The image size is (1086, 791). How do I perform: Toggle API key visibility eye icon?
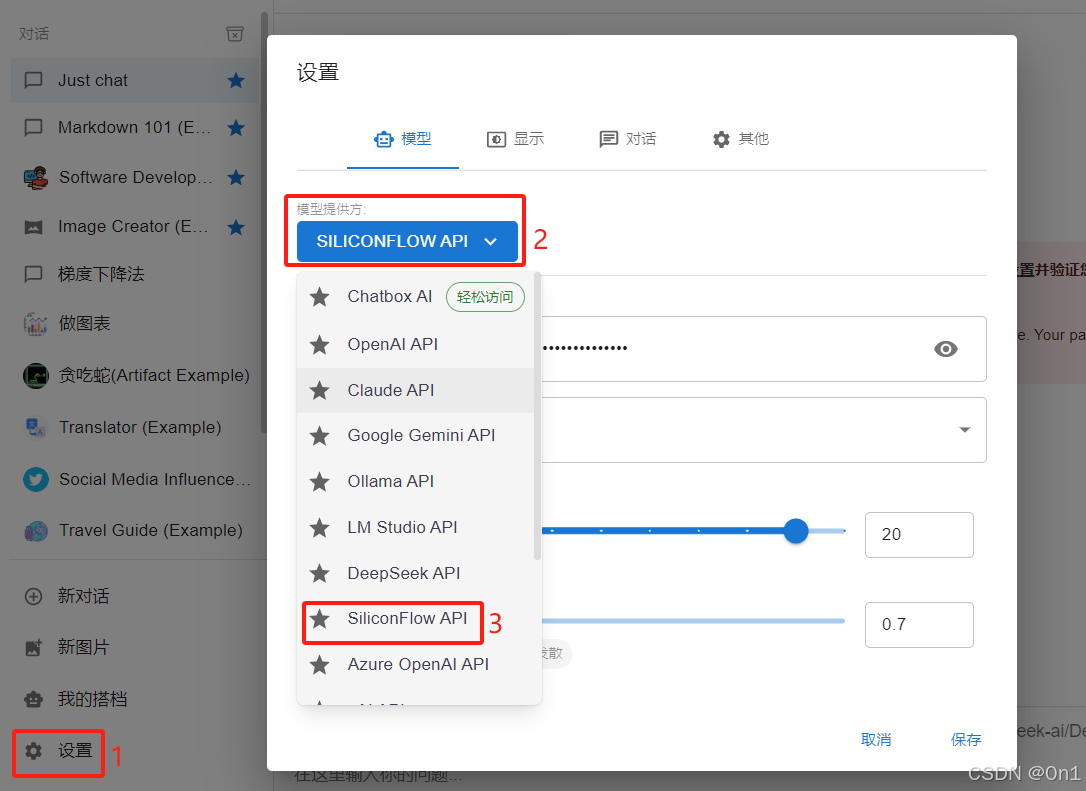(x=945, y=349)
